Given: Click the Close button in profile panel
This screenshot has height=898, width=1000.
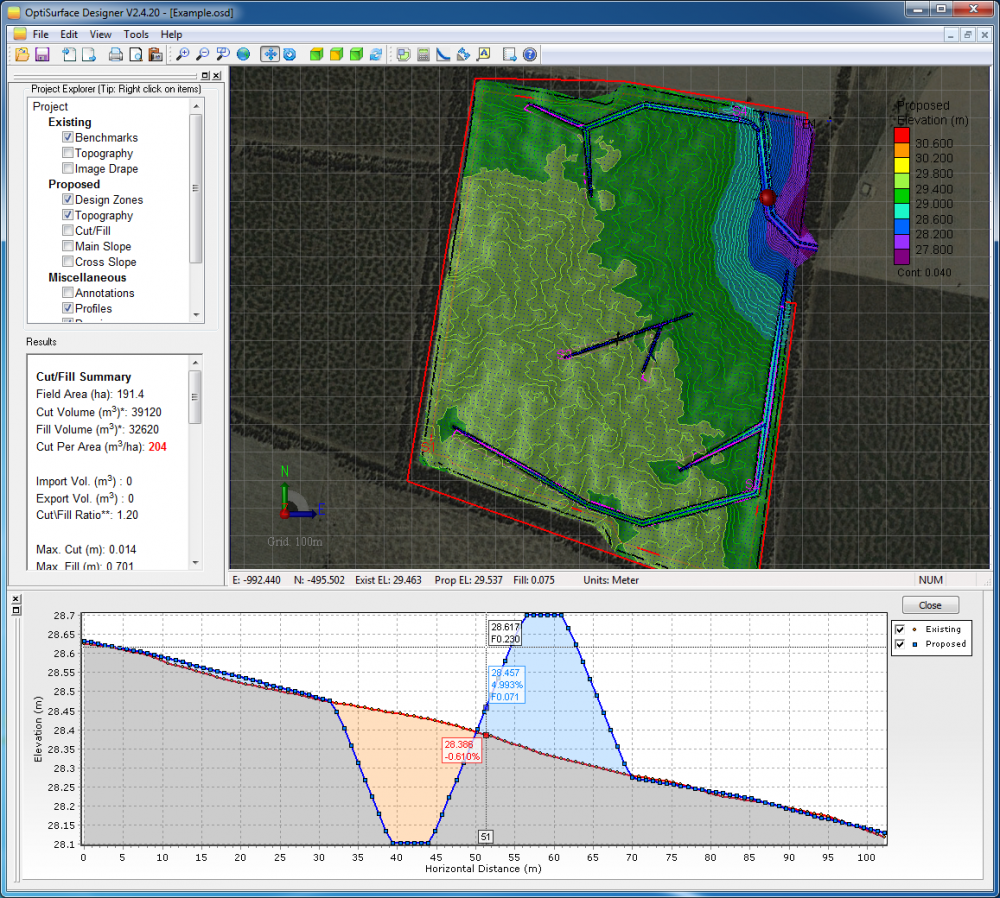Looking at the screenshot, I should (930, 605).
